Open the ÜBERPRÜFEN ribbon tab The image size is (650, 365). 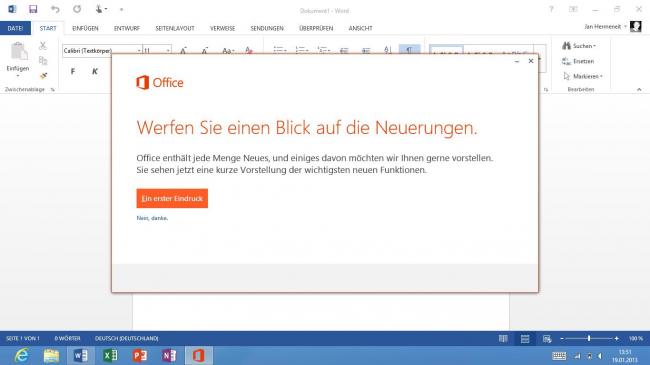tap(316, 28)
